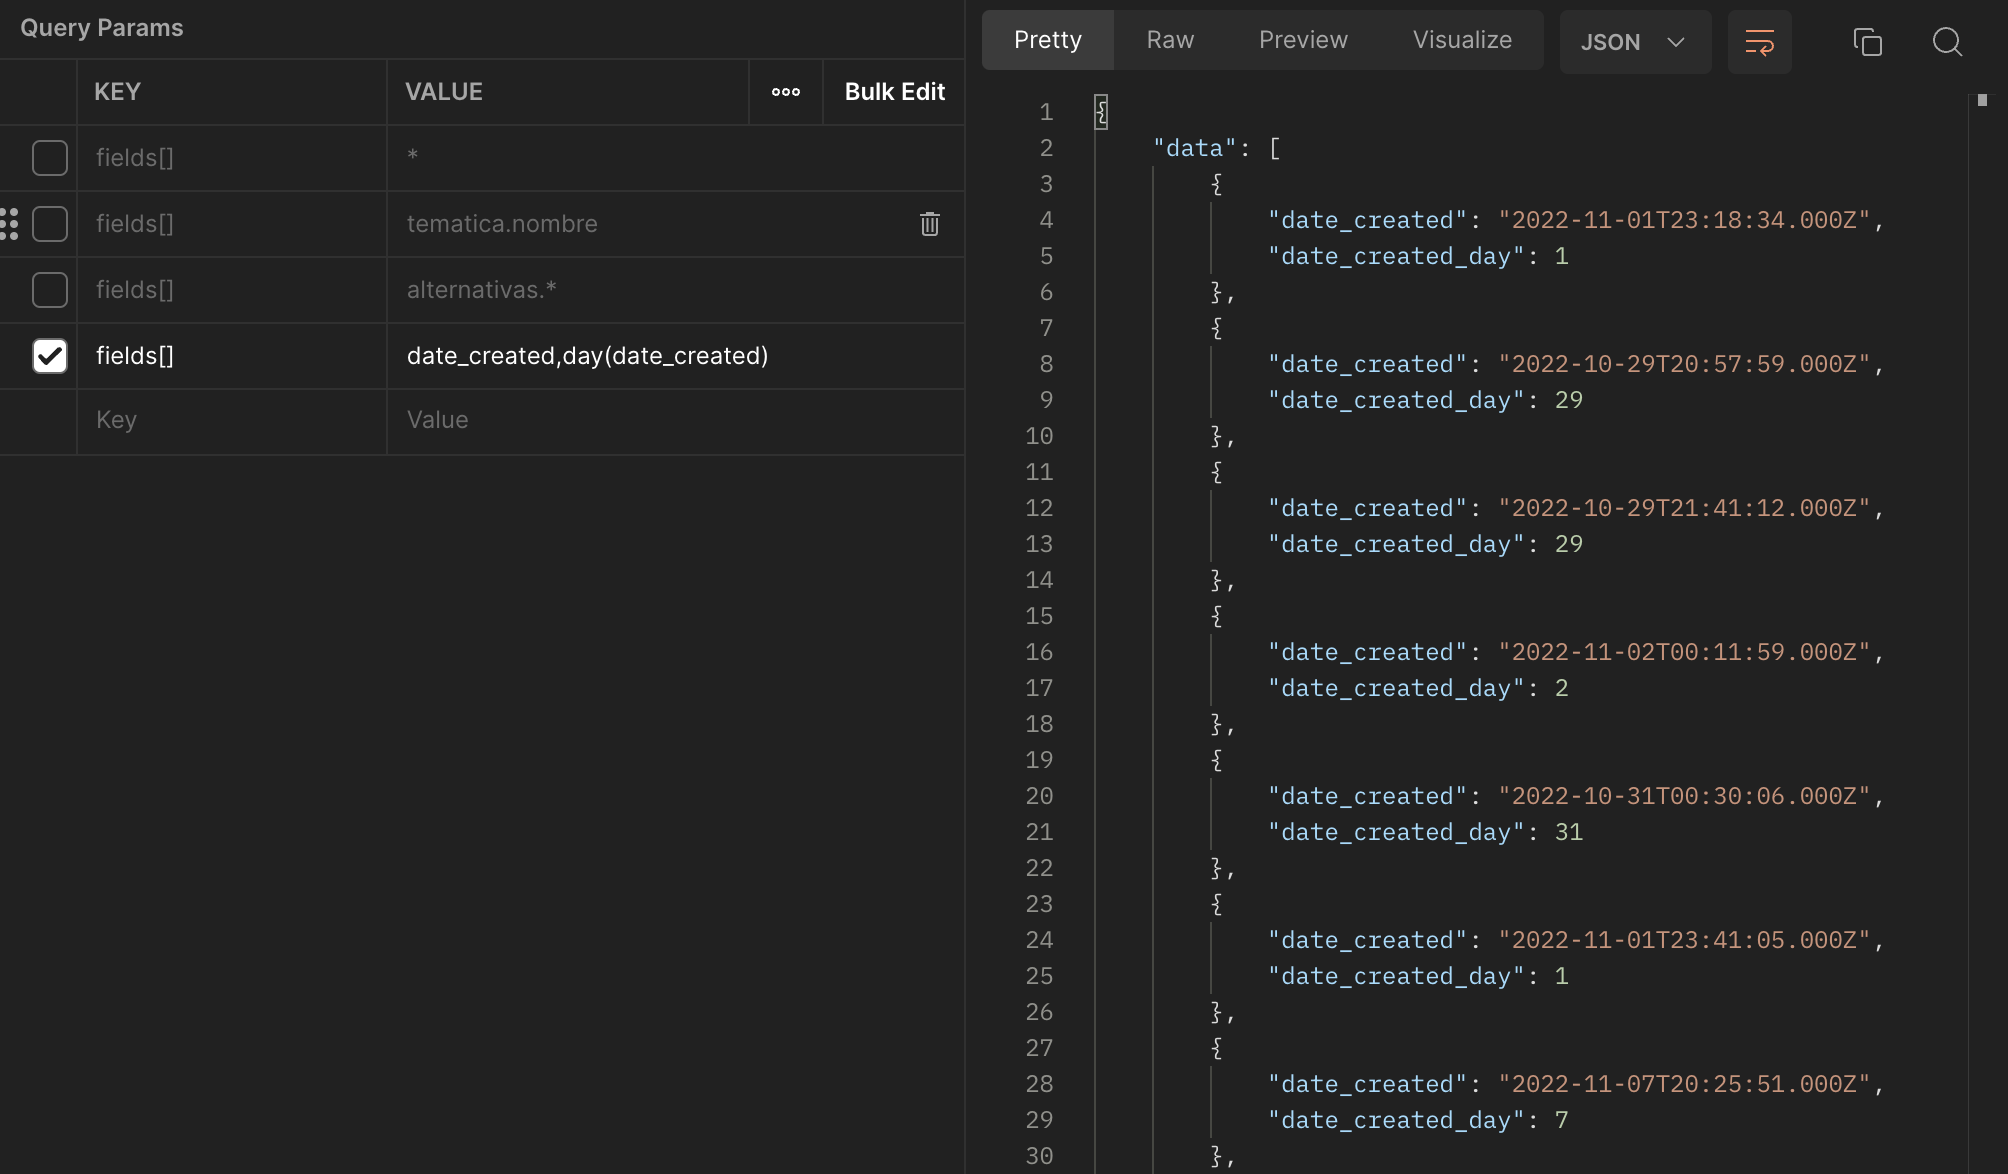Grab the drag handle of tematica.nombre row
The image size is (2008, 1174).
pyautogui.click(x=10, y=224)
